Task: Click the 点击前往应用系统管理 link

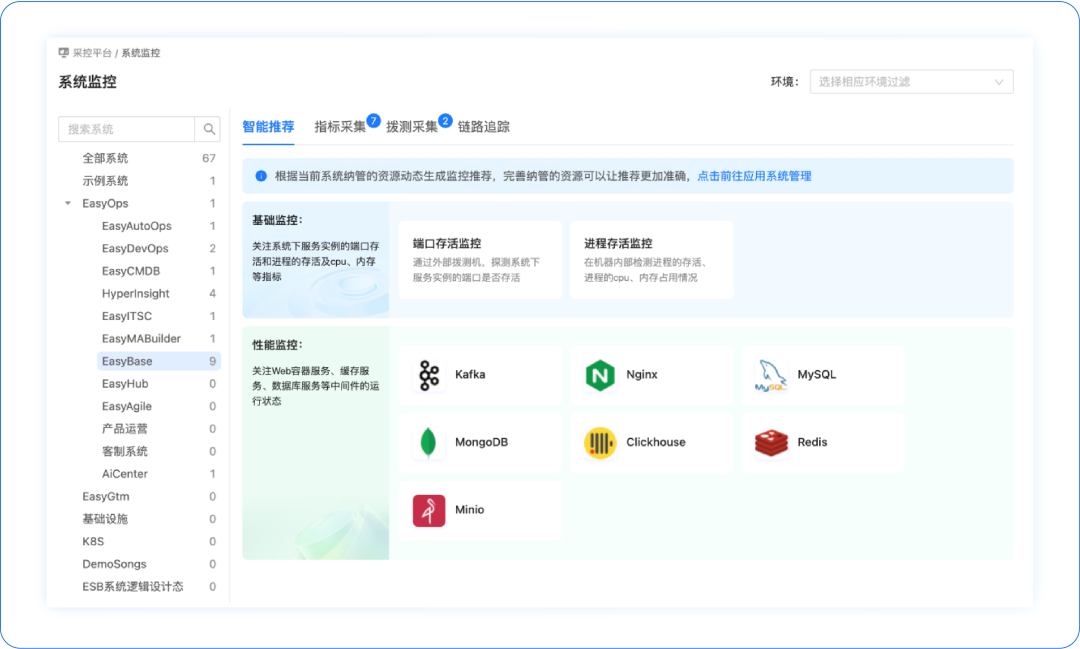Action: 754,176
